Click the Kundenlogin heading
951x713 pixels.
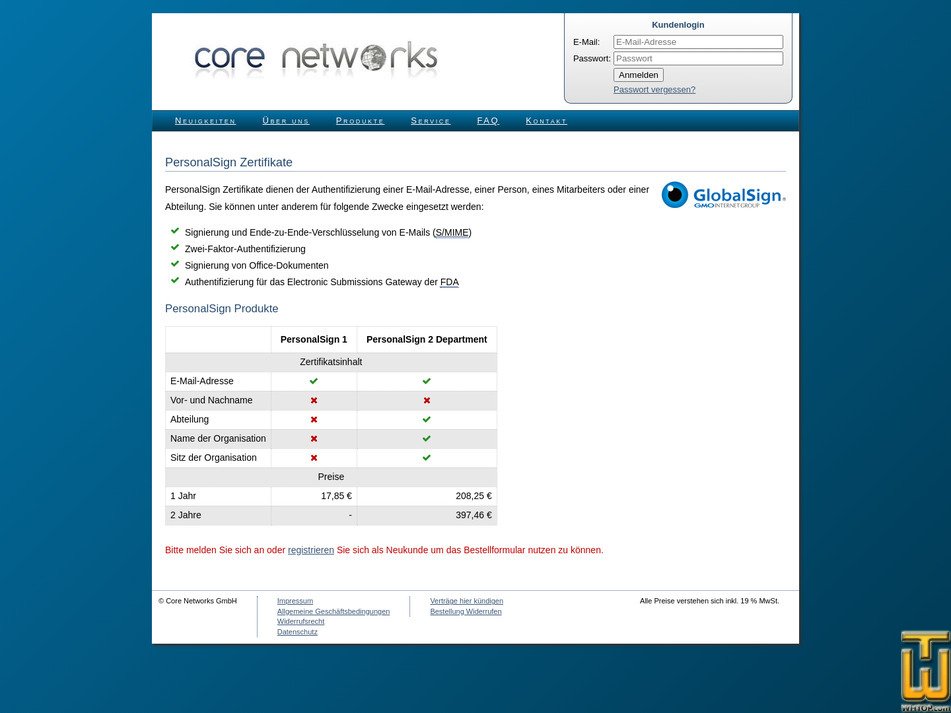678,25
